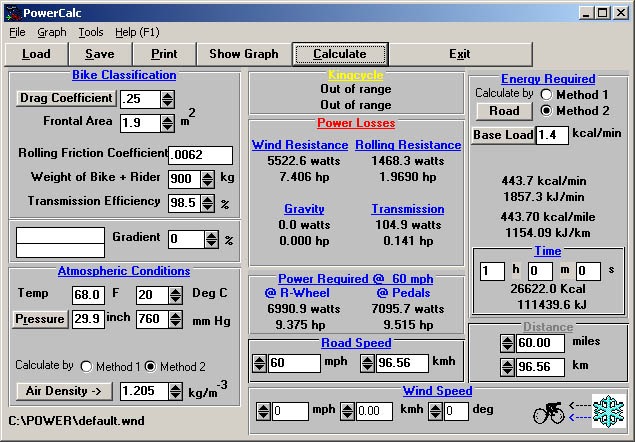Image resolution: width=635 pixels, height=442 pixels.
Task: Choose Atmospheric Conditions Method 1 radio
Action: 86,367
